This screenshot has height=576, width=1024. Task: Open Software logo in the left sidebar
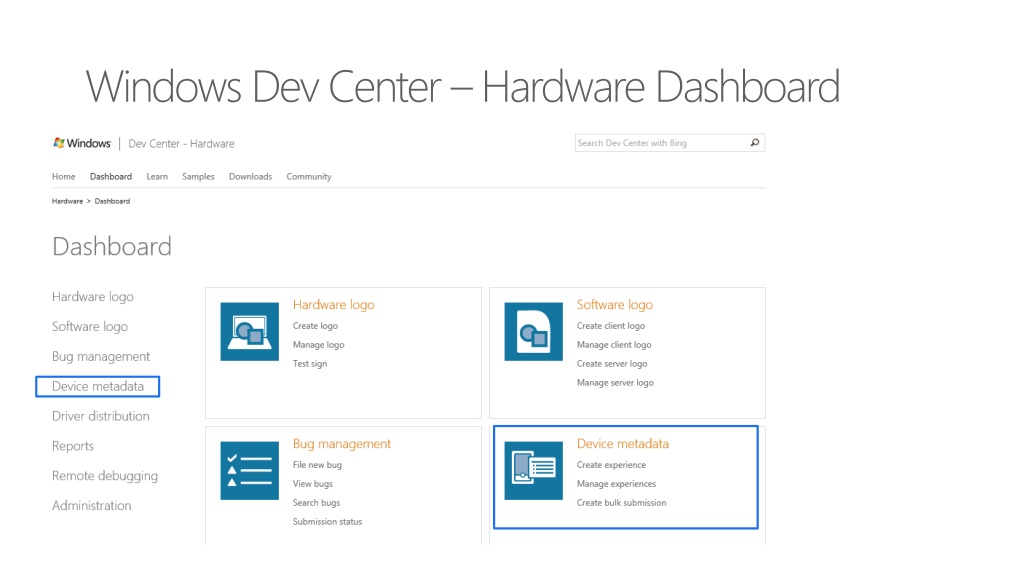click(x=90, y=327)
